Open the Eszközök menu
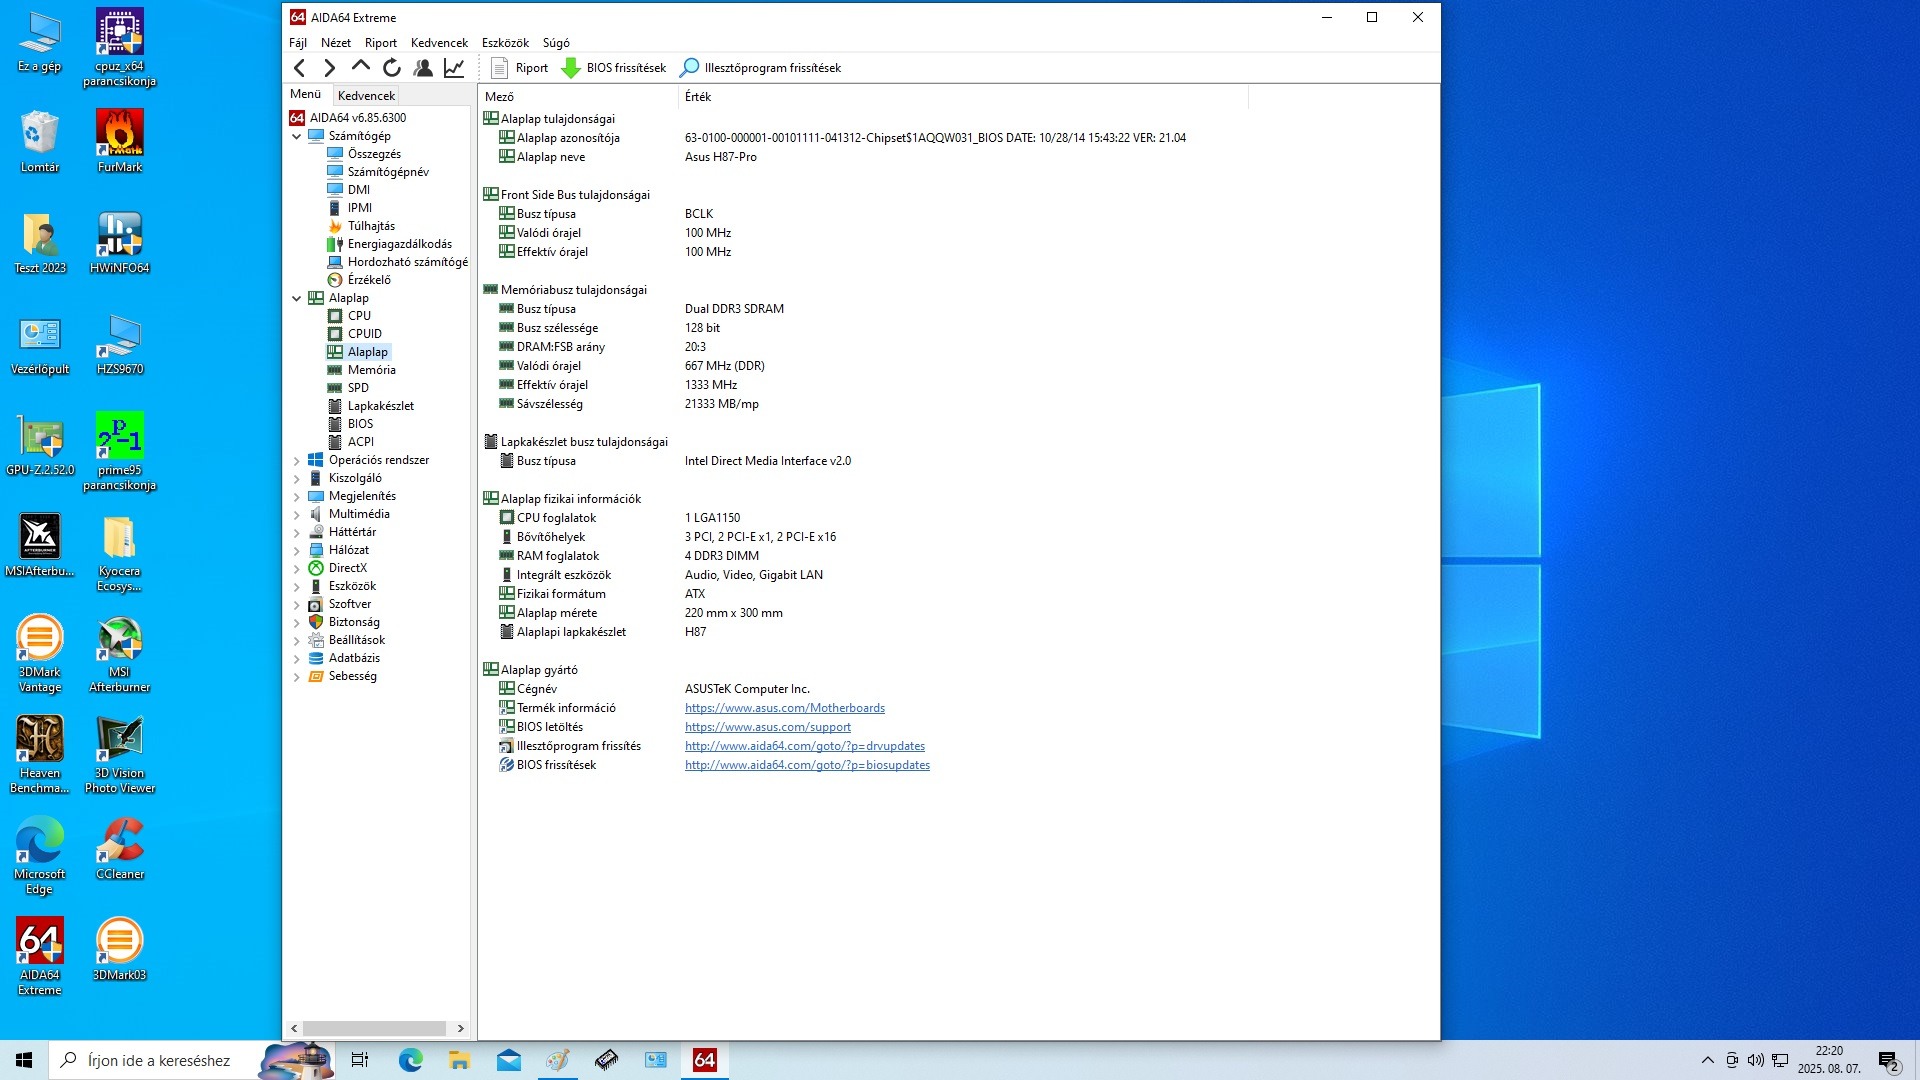Screen dimensions: 1920x1080 (504, 43)
